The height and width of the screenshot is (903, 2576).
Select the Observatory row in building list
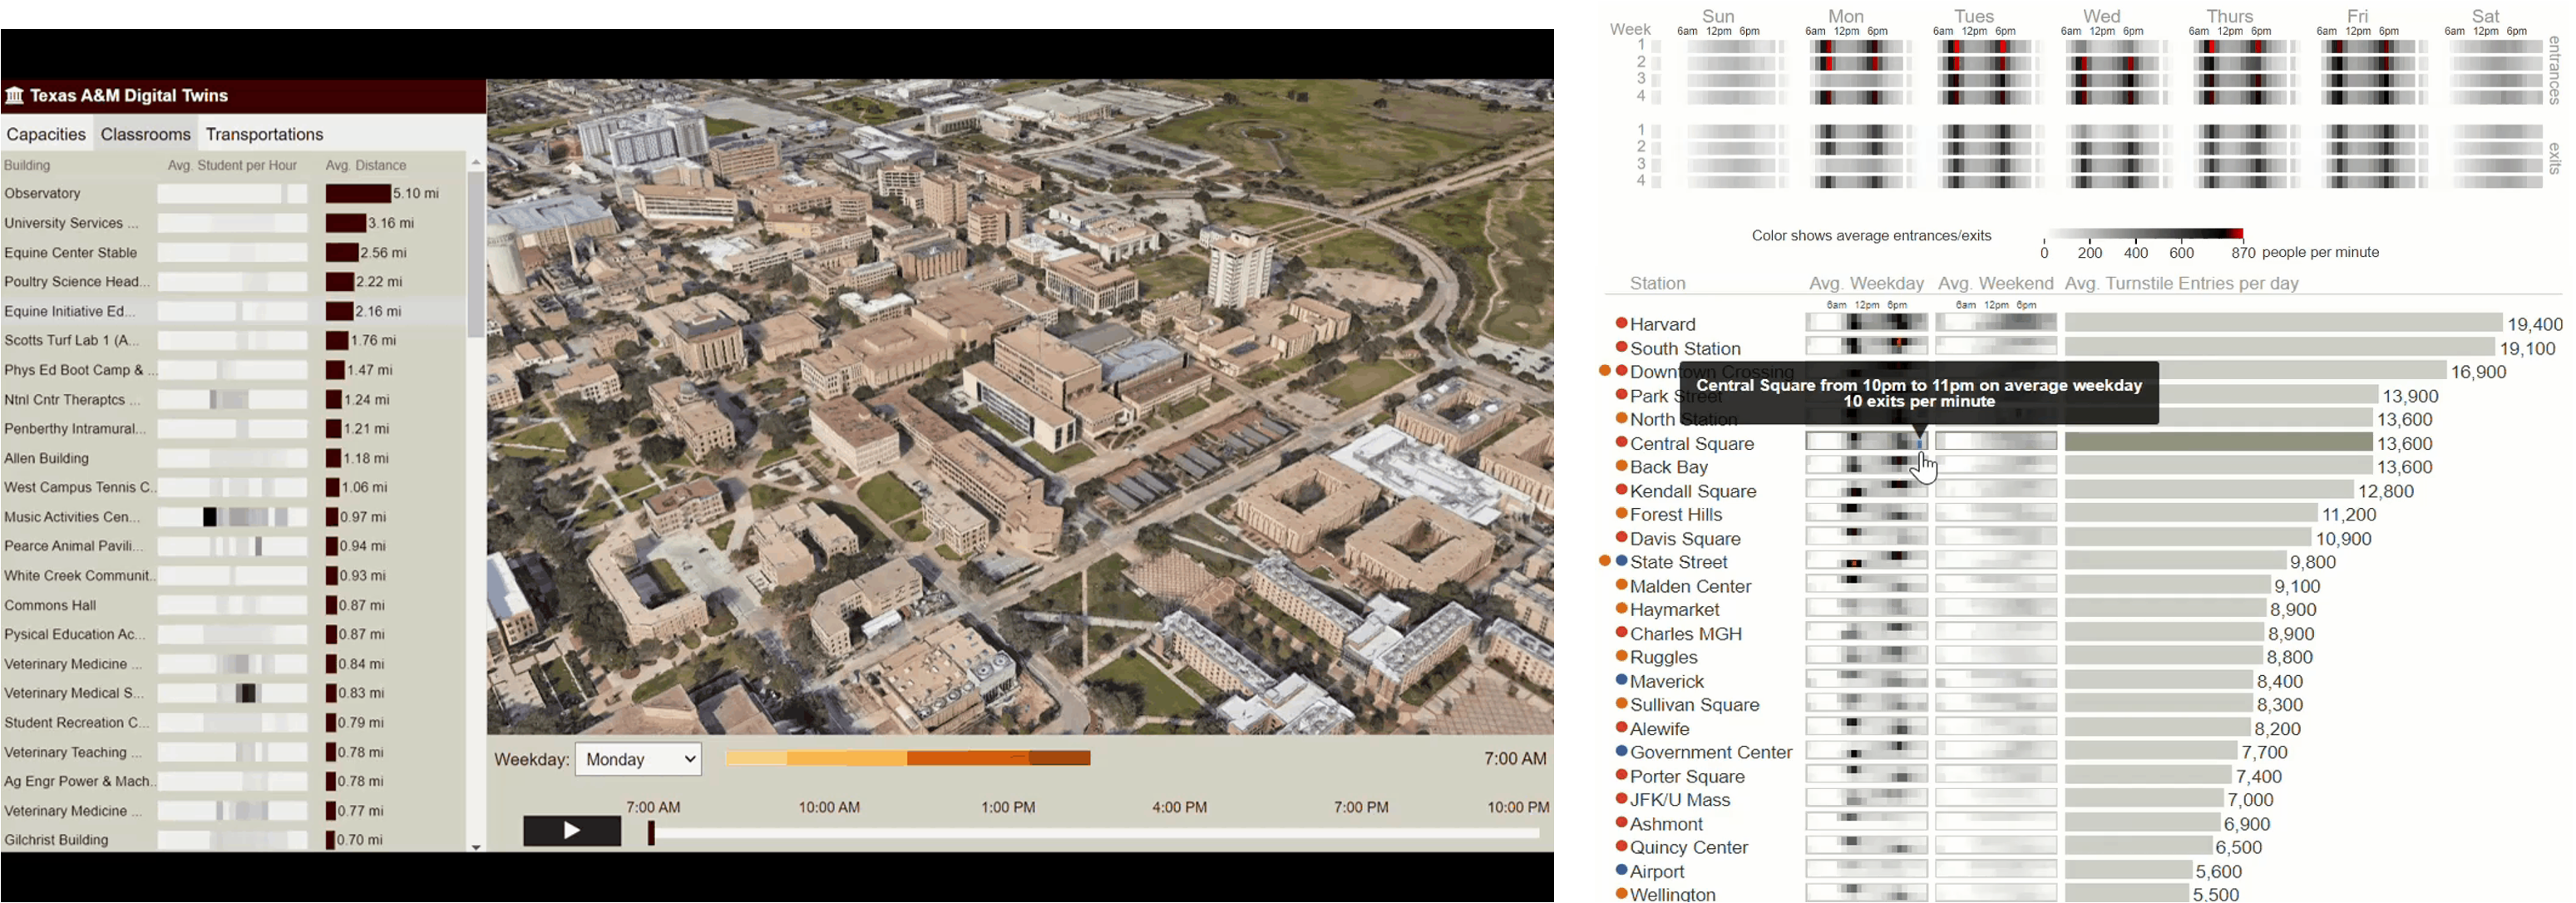point(43,194)
